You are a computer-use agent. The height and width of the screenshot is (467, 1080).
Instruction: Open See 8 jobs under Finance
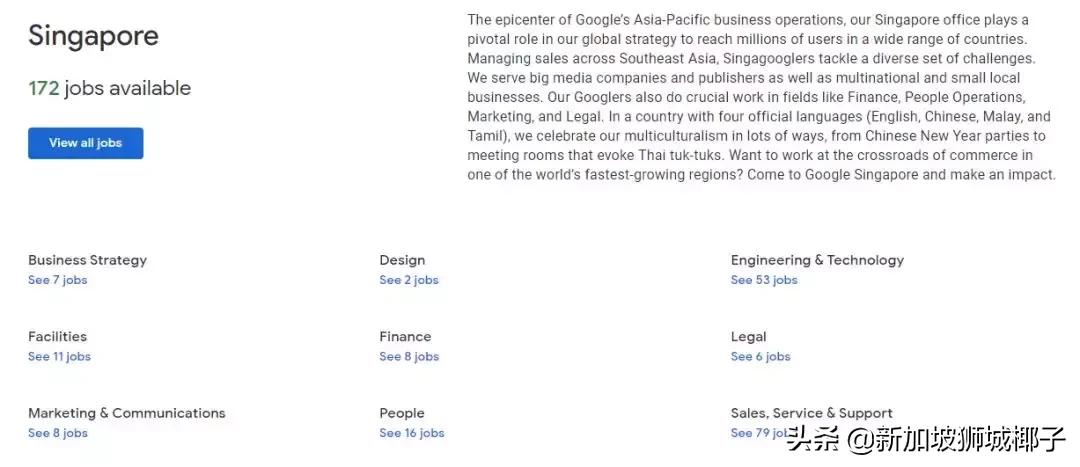pyautogui.click(x=409, y=357)
